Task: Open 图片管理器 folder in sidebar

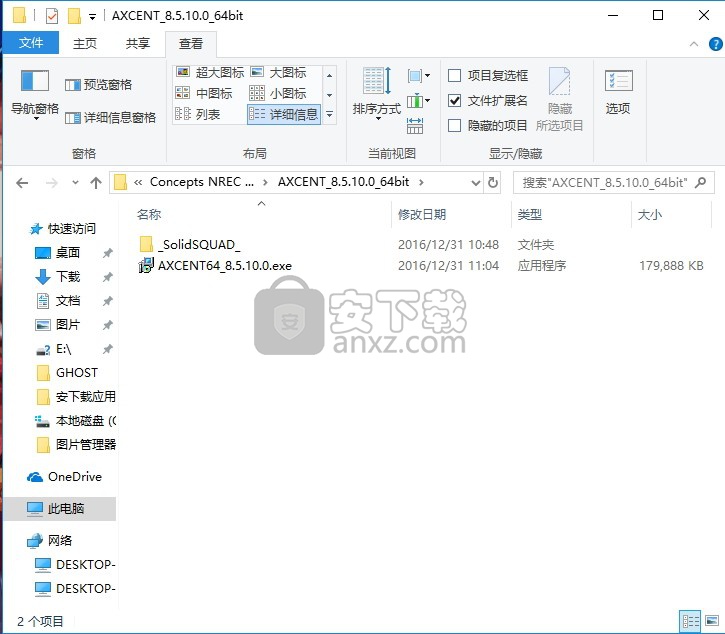Action: tap(76, 445)
